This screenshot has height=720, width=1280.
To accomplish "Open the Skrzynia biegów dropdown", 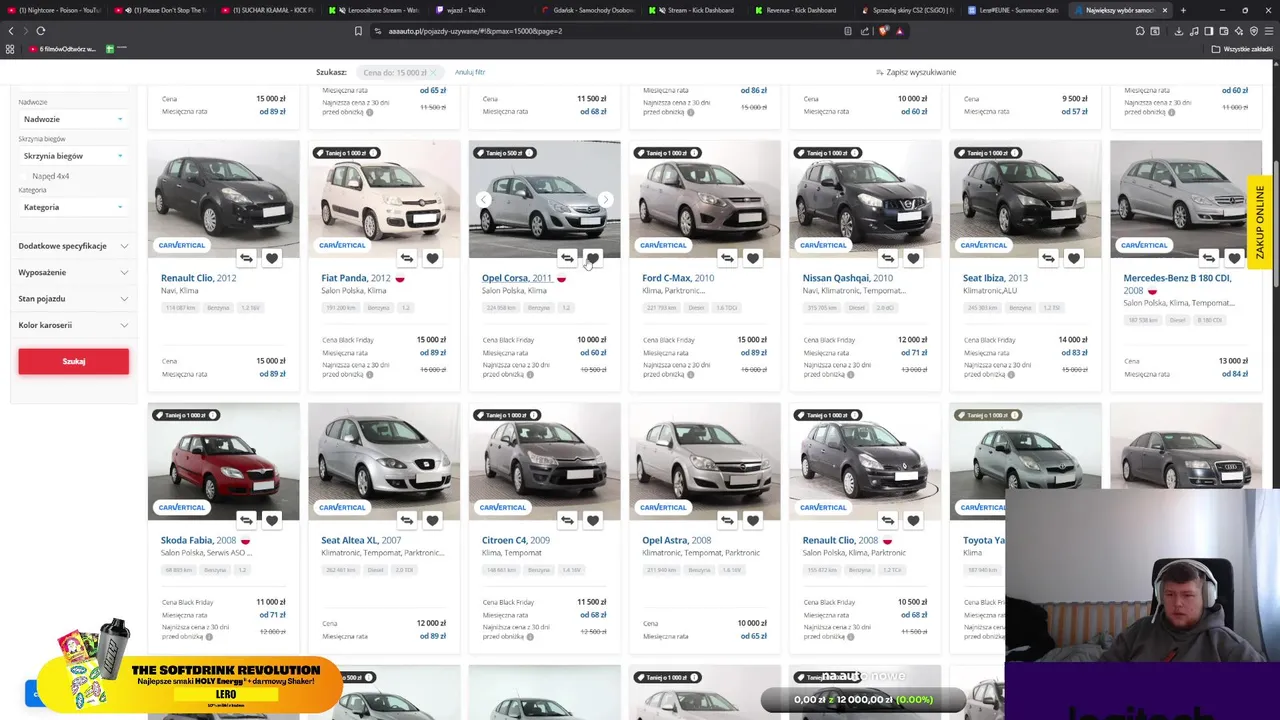I will [x=73, y=156].
